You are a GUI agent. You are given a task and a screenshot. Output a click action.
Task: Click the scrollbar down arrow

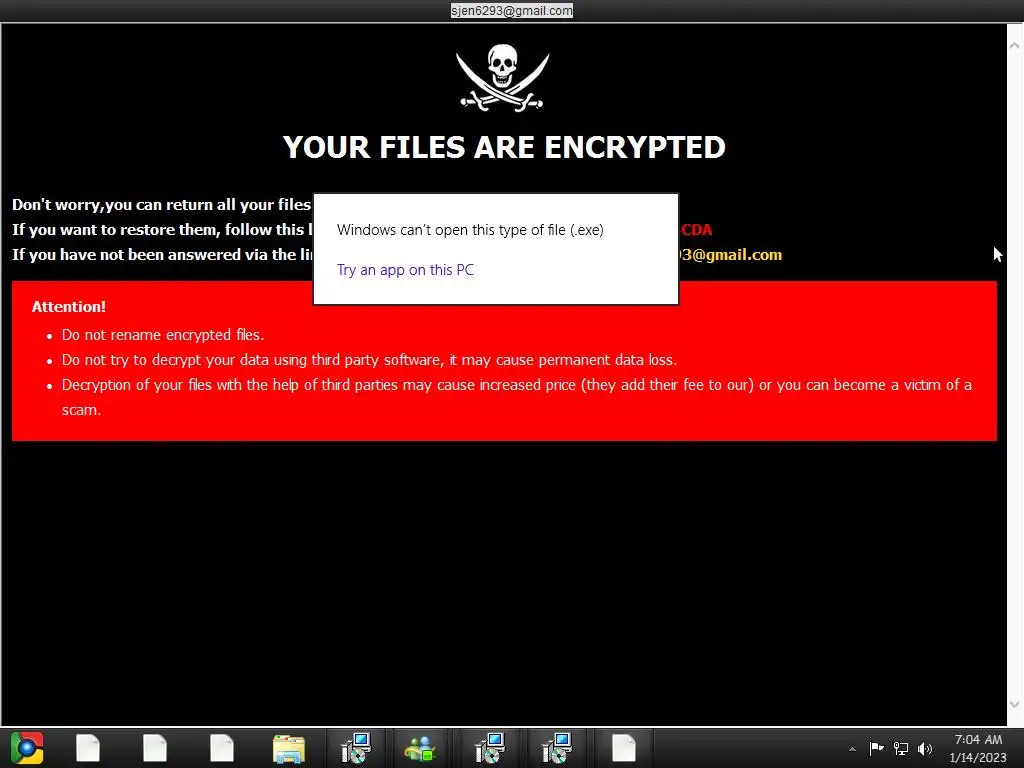point(1014,704)
